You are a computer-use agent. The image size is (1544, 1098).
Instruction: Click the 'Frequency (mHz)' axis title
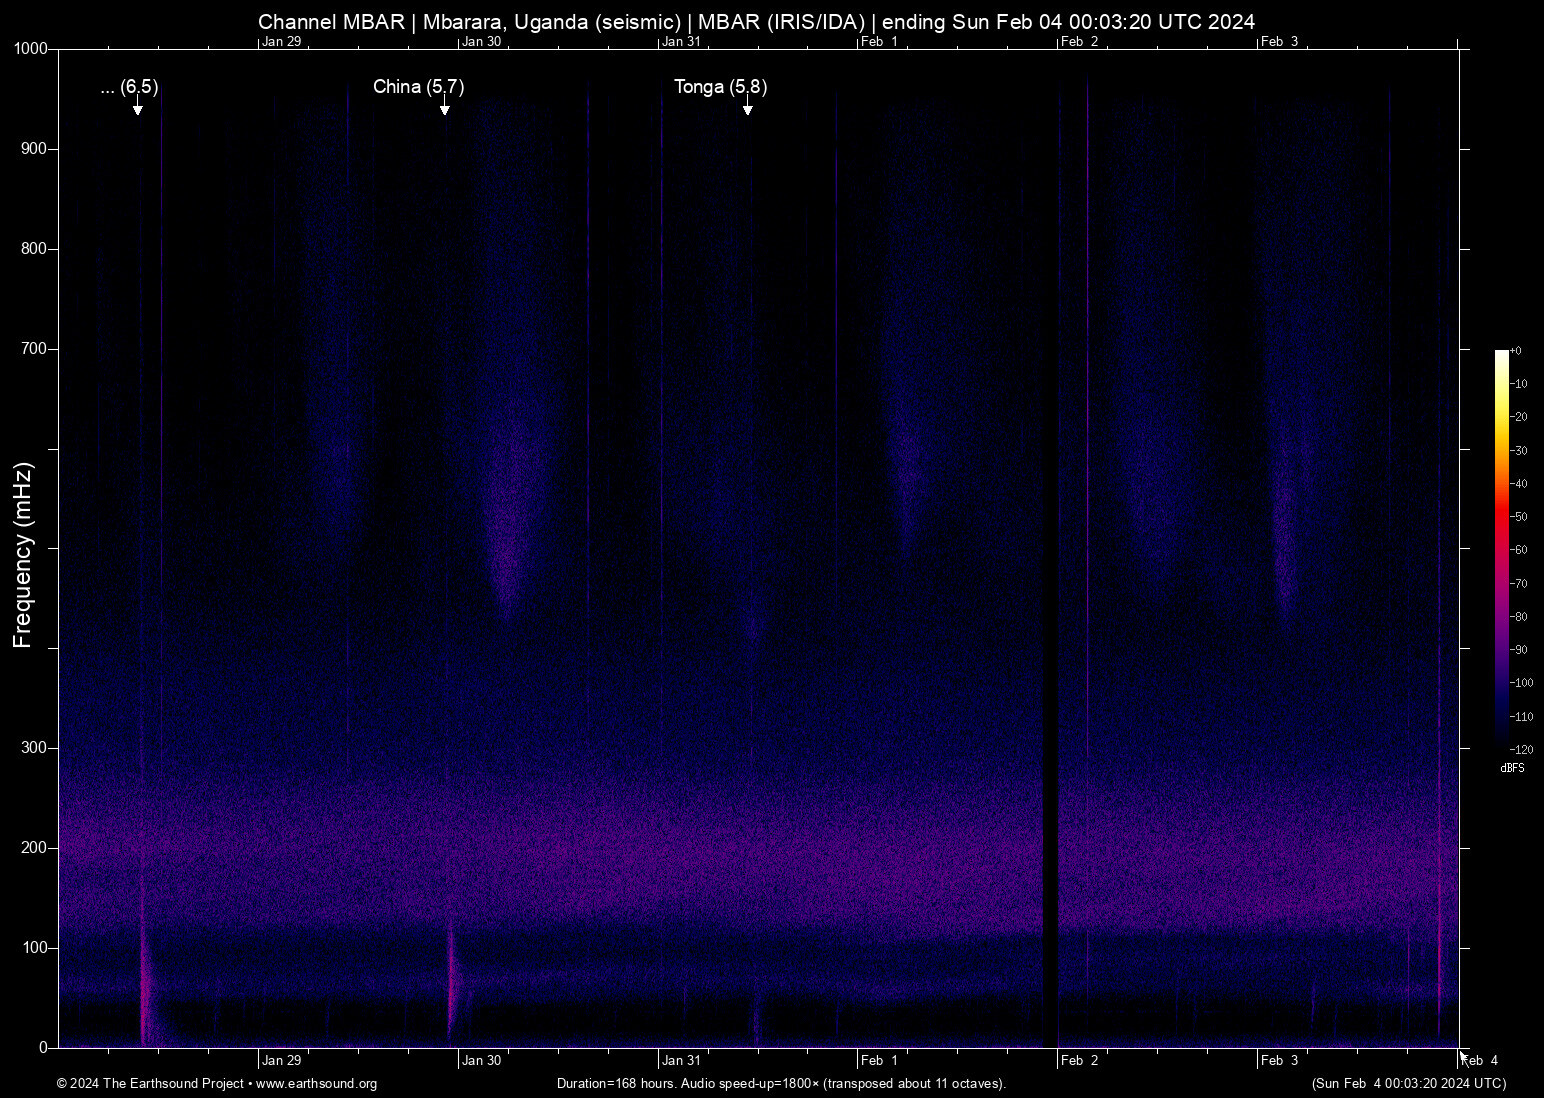coord(23,555)
